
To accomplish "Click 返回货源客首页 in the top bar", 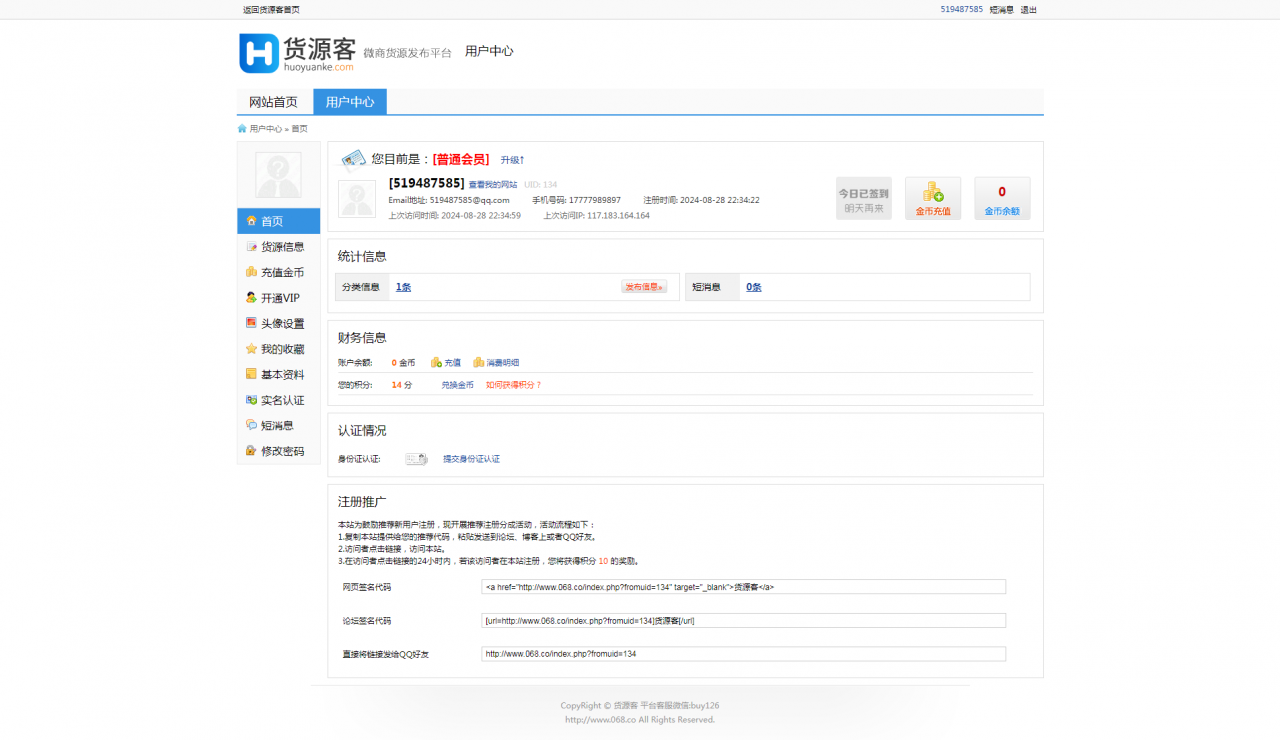I will [x=269, y=9].
